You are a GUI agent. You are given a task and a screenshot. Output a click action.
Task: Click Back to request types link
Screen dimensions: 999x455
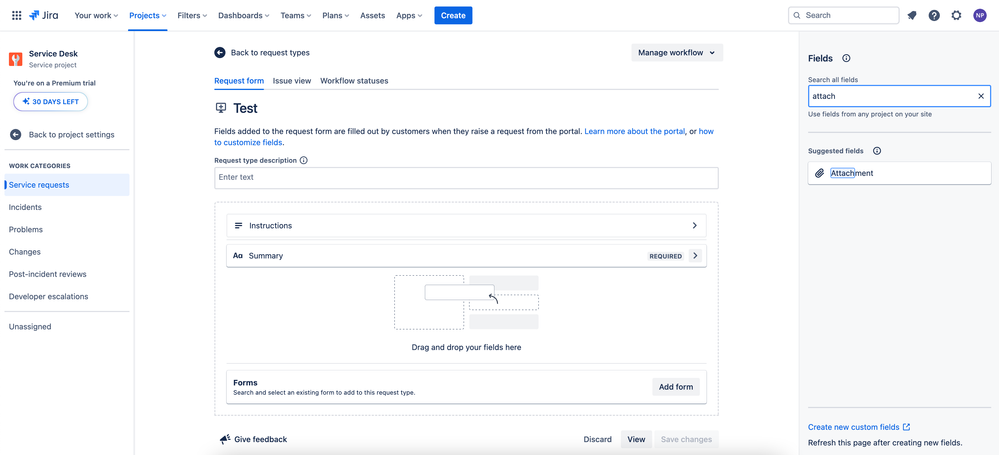[270, 53]
